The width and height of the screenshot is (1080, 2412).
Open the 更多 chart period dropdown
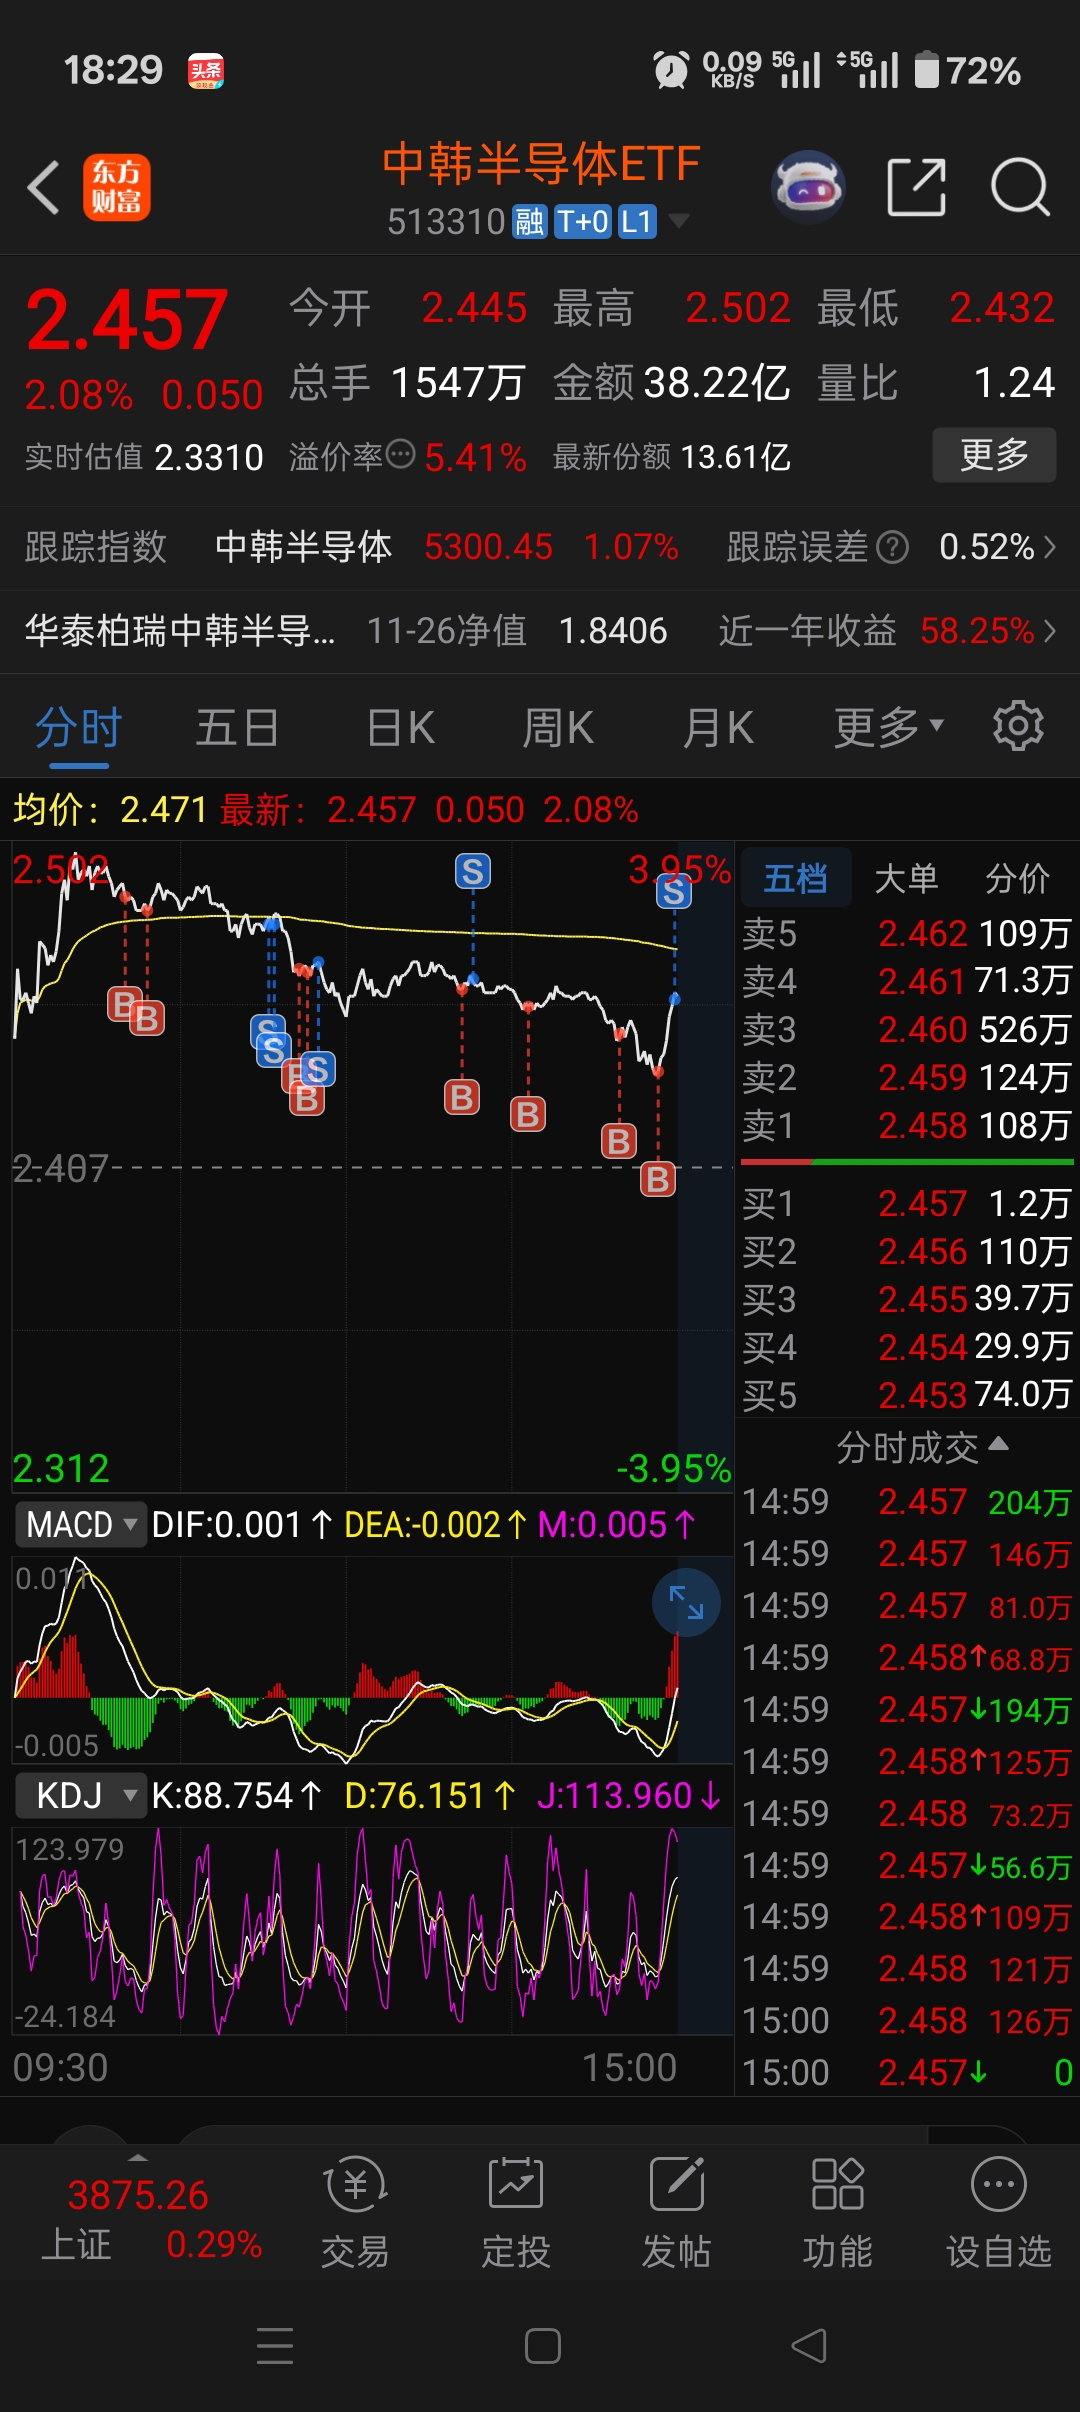pyautogui.click(x=888, y=727)
